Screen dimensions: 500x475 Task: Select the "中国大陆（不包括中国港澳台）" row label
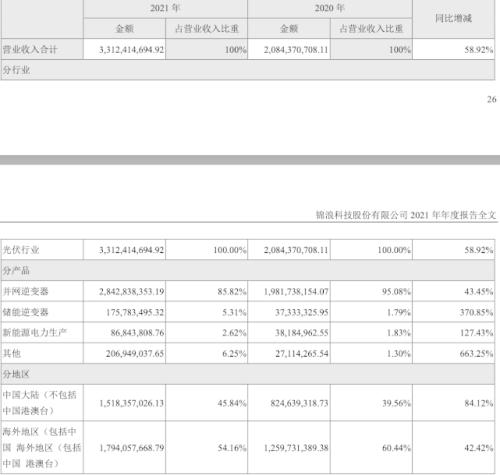point(40,403)
